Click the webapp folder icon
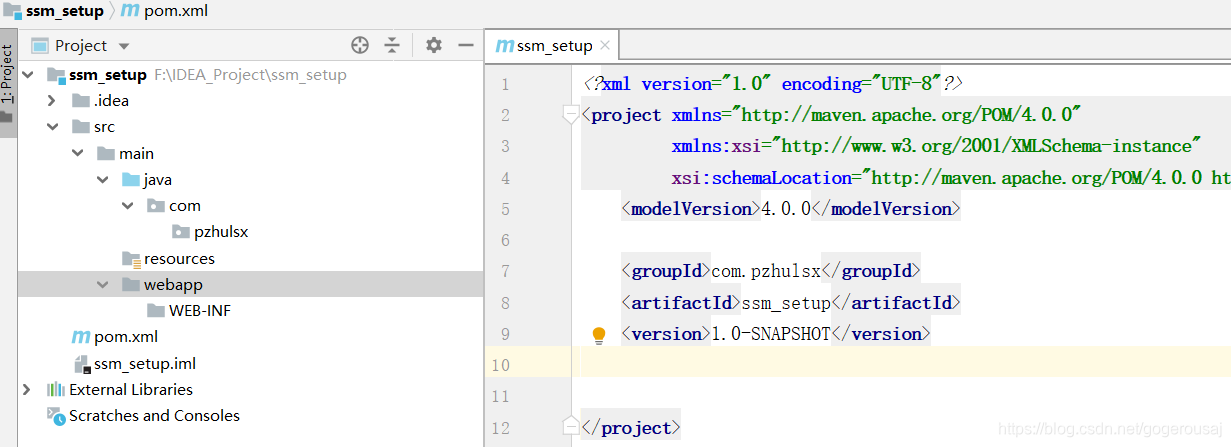Image resolution: width=1231 pixels, height=447 pixels. point(130,285)
